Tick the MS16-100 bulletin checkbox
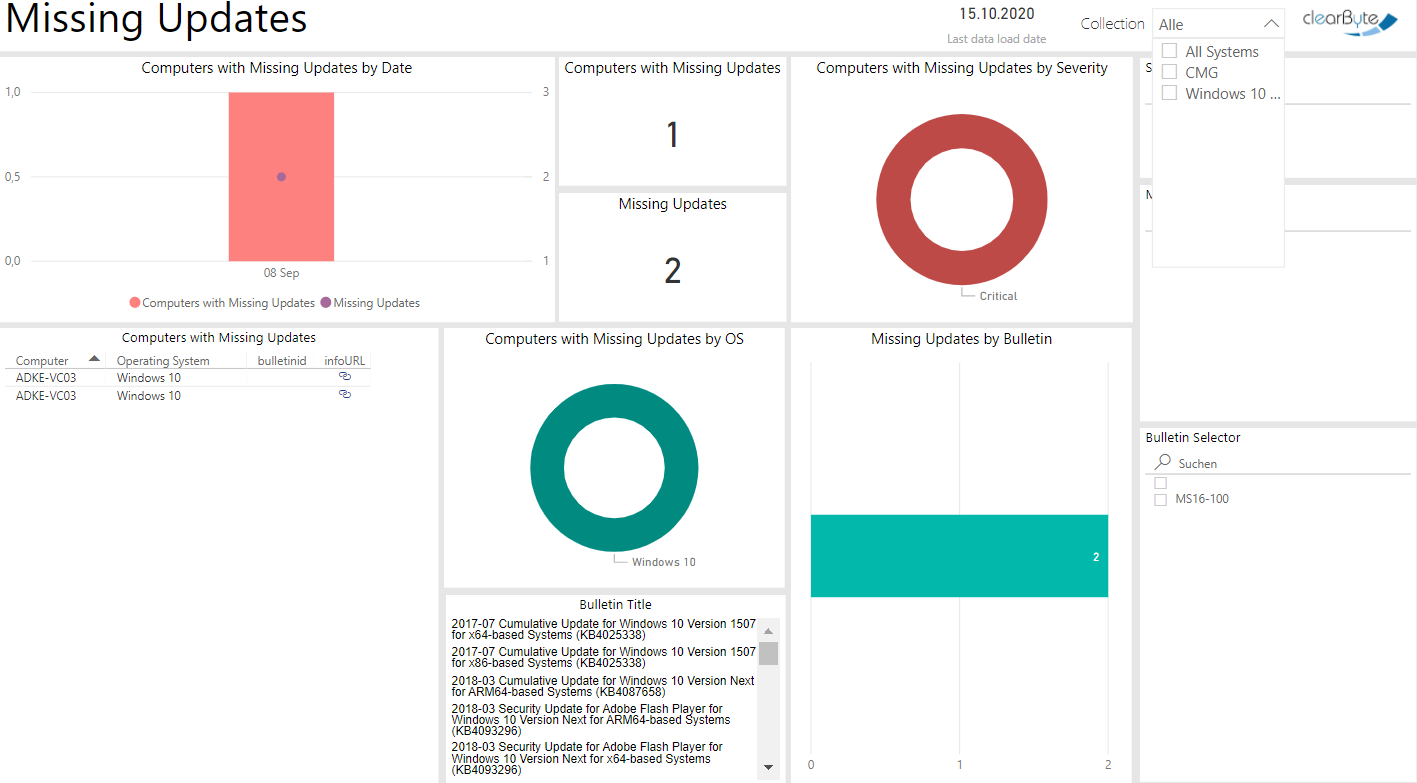The height and width of the screenshot is (783, 1417). [1161, 499]
